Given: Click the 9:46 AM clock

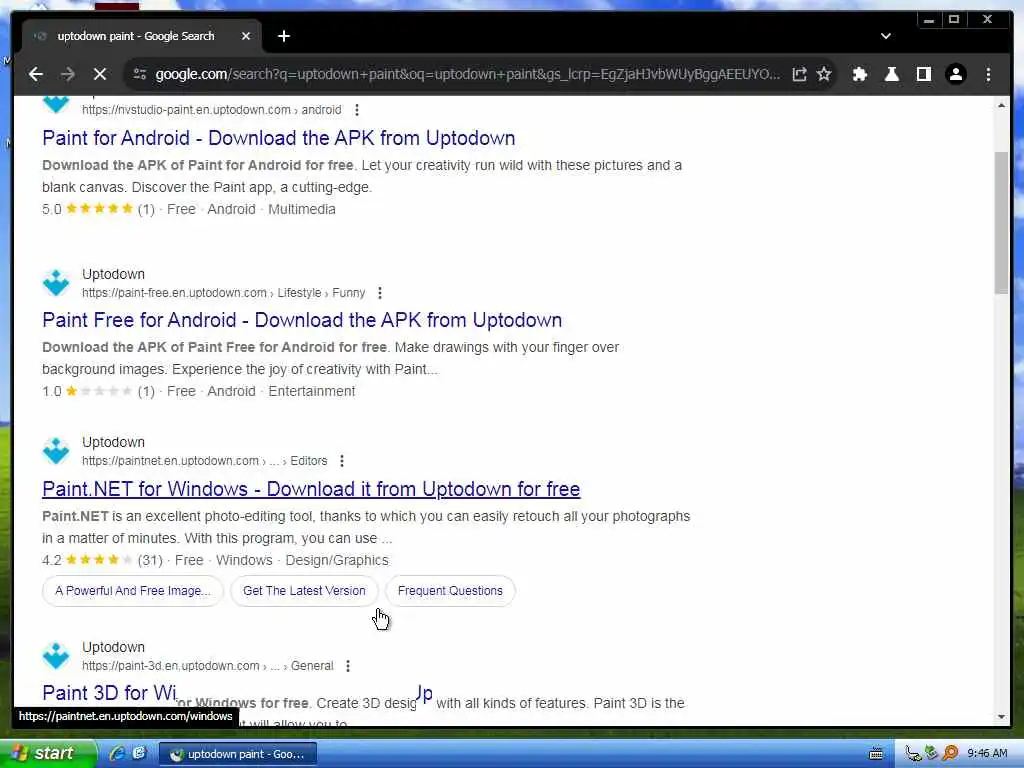Looking at the screenshot, I should point(987,754).
